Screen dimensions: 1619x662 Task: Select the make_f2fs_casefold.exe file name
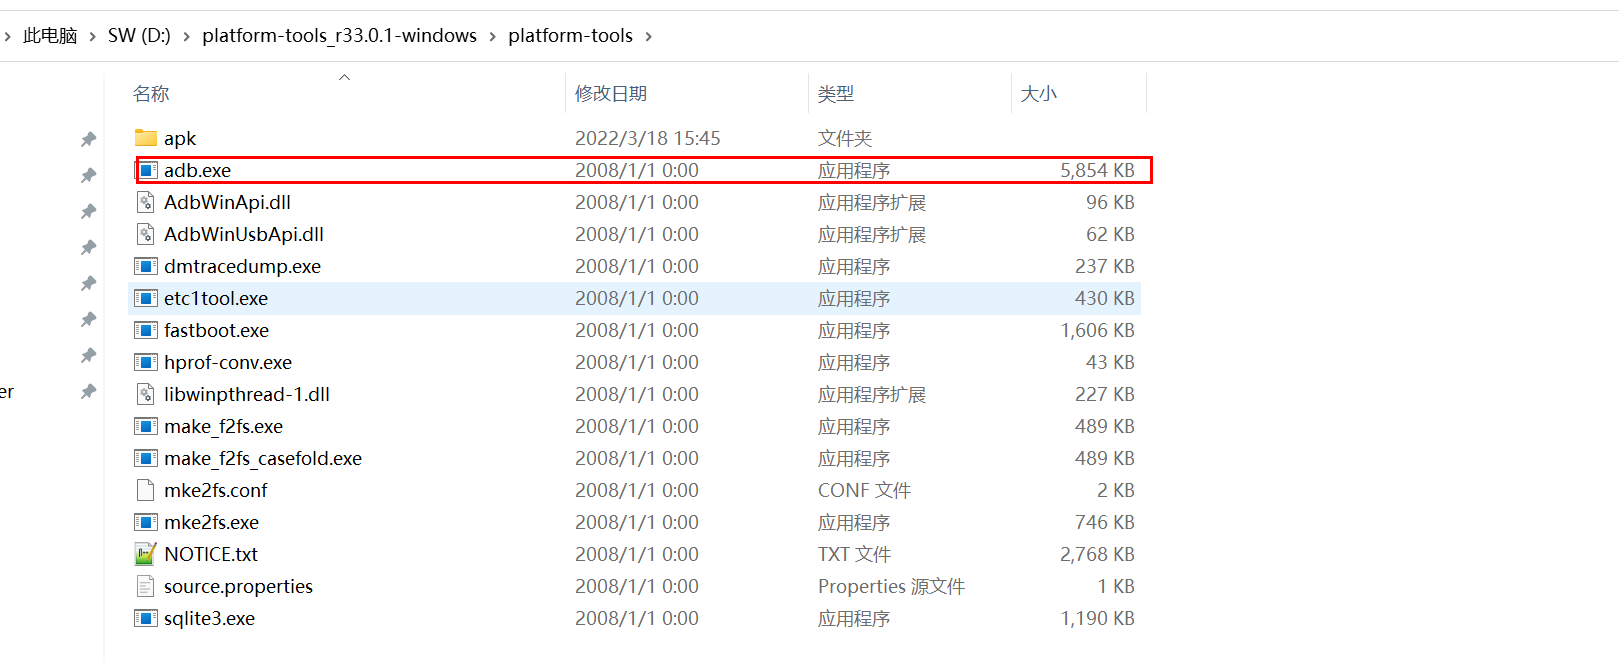[x=263, y=458]
